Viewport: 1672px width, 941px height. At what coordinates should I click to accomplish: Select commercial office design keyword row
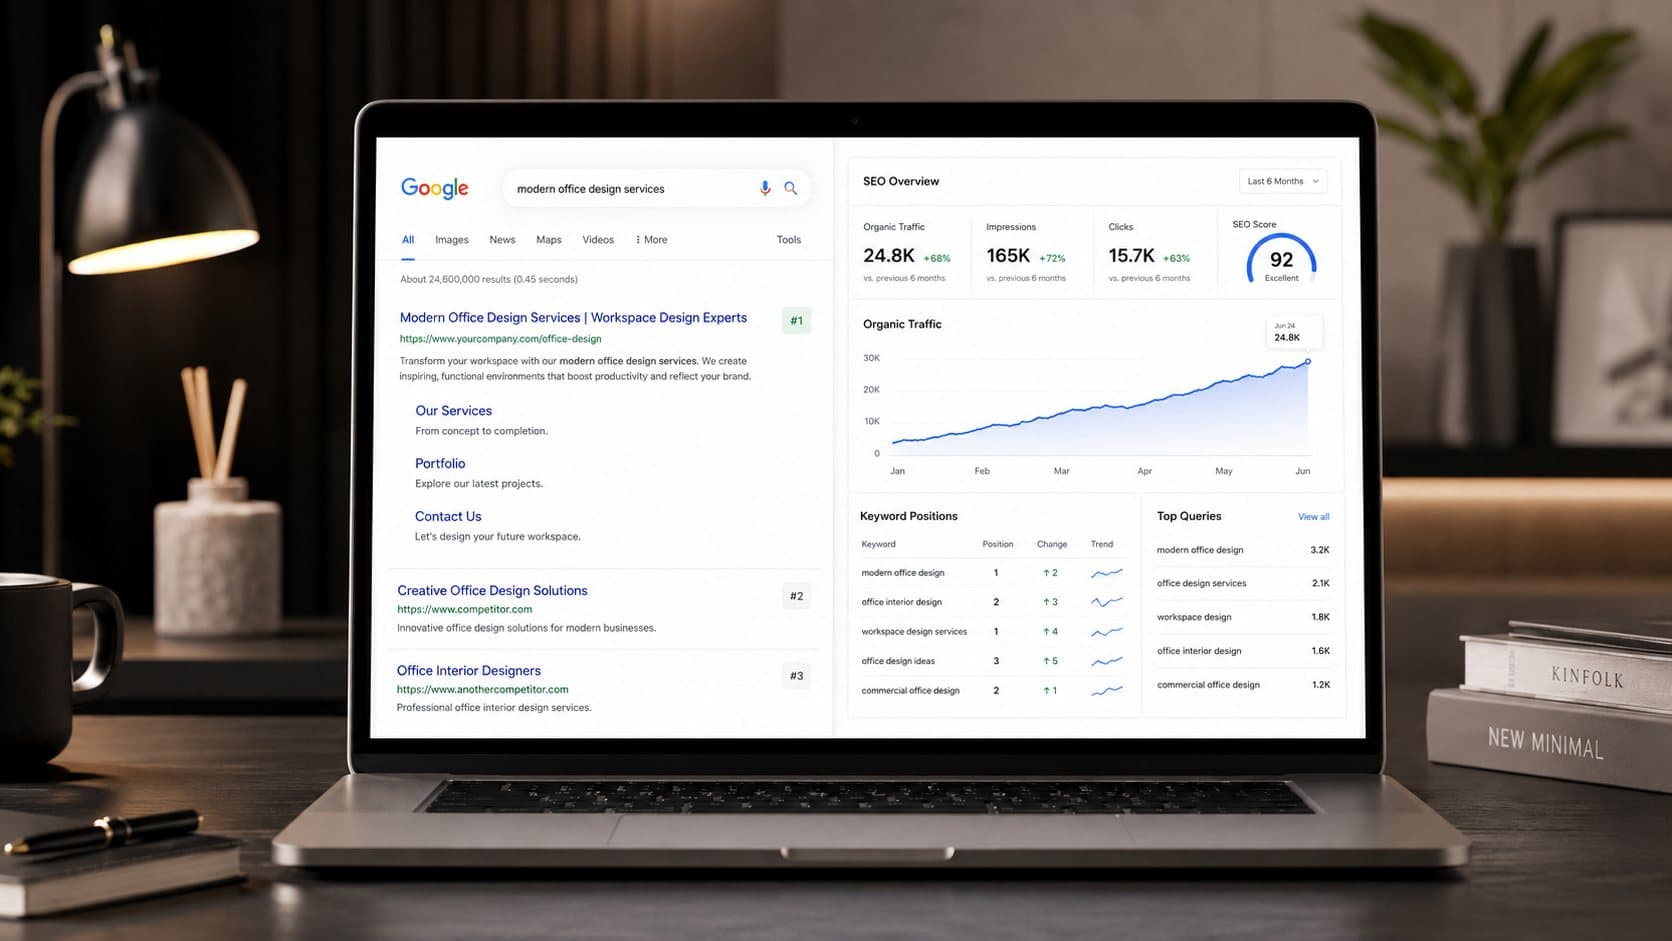(993, 691)
